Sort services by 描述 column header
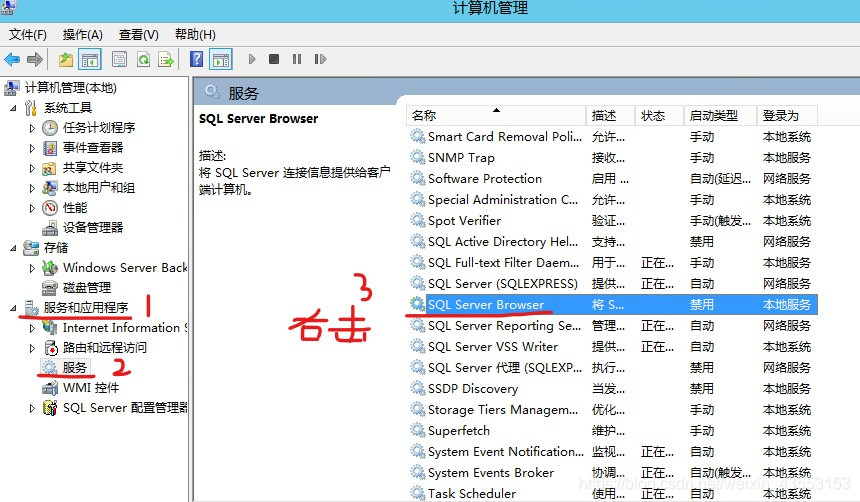 point(610,116)
